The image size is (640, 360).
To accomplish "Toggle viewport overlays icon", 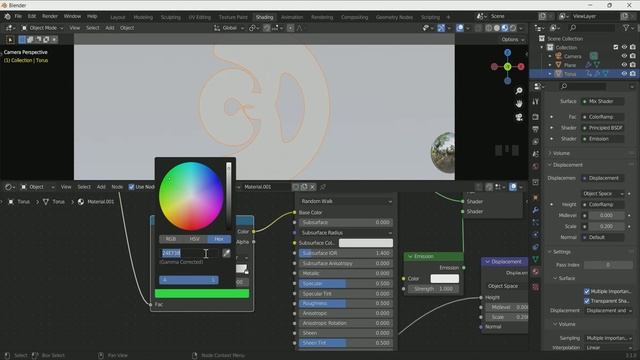I will tap(460, 28).
